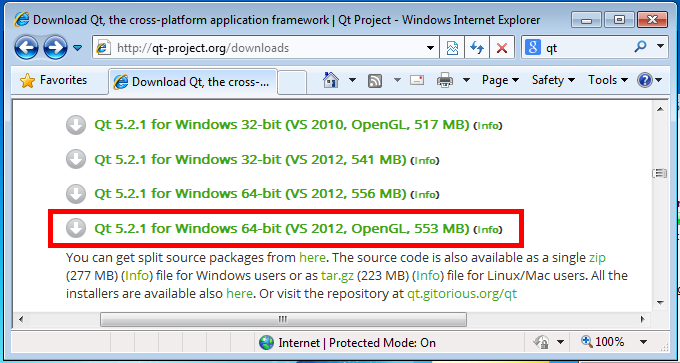Screen dimensions: 680x363
Task: Expand the feeds dropdown arrow
Action: 397,81
